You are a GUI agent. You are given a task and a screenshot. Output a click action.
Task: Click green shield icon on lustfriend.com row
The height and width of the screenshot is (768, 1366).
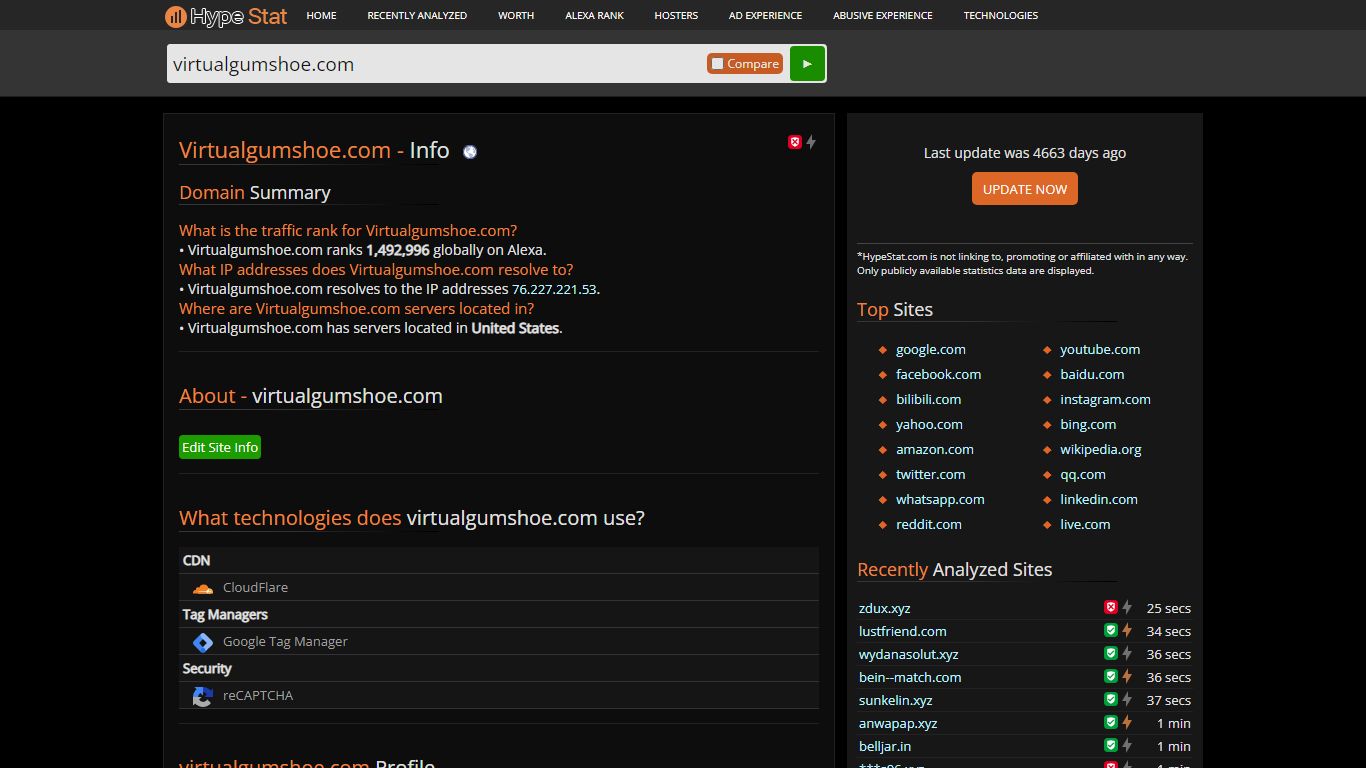1110,631
